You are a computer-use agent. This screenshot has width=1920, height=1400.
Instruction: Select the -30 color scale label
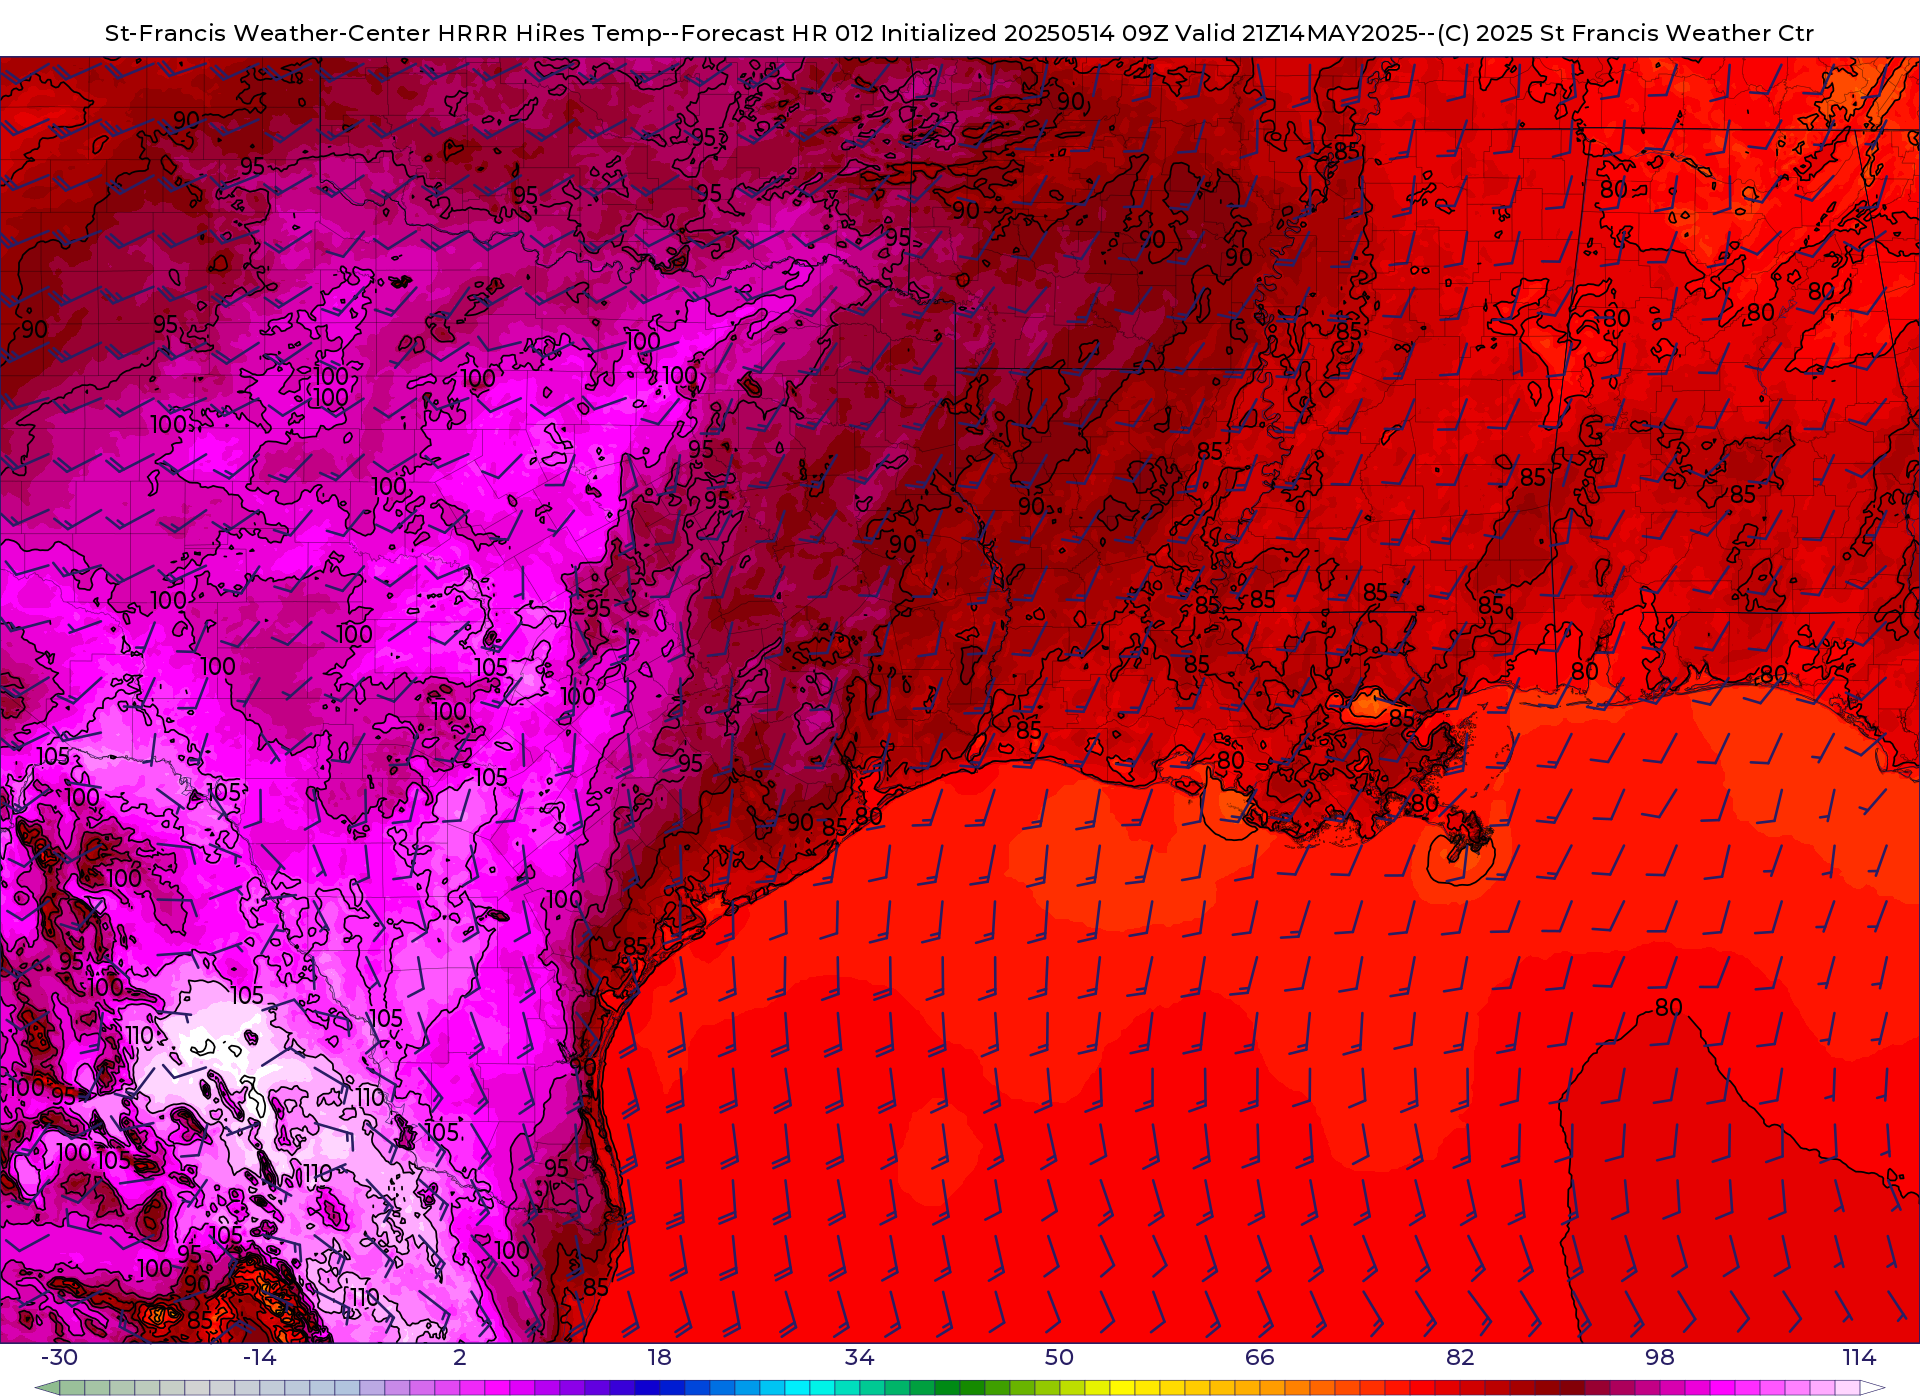point(59,1357)
